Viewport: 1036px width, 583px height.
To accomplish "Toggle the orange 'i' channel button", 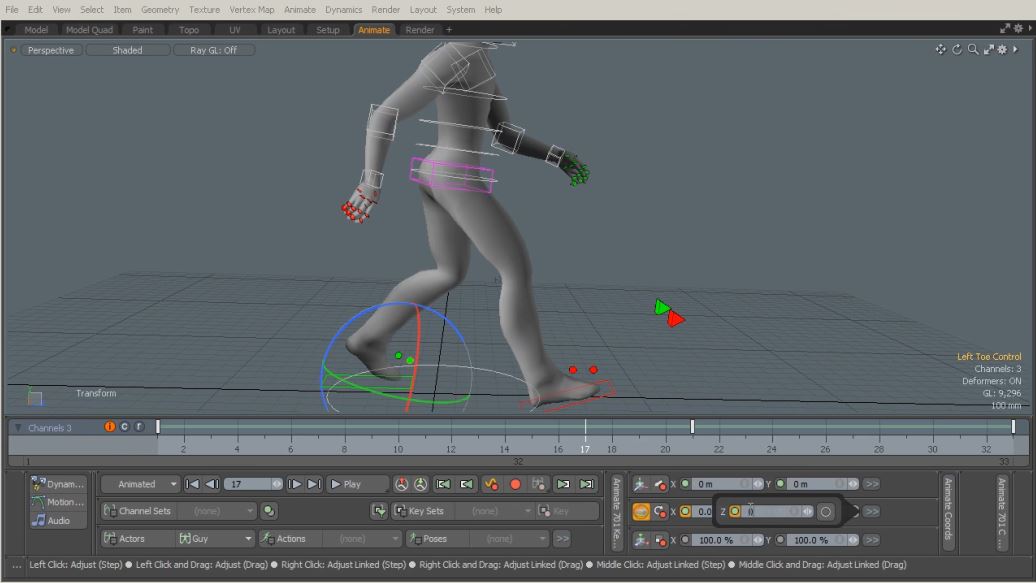I will [x=110, y=427].
